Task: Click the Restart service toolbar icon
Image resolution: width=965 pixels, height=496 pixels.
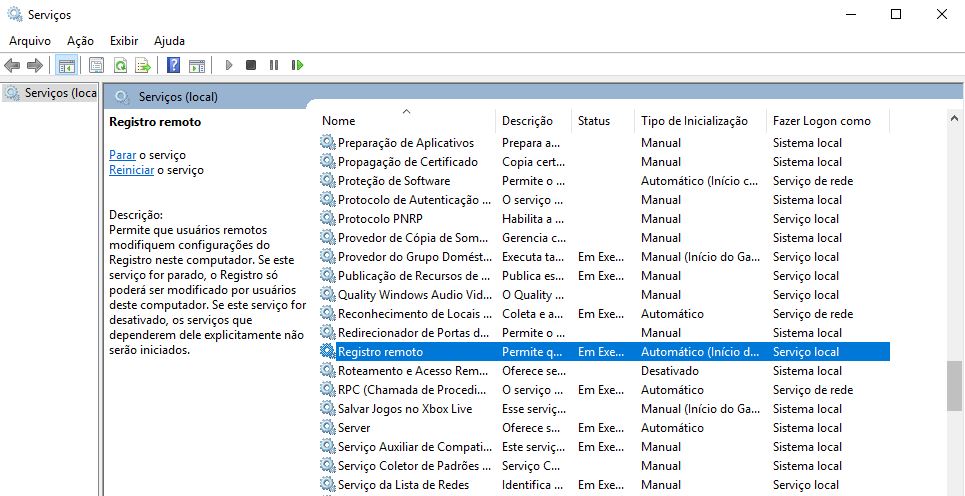Action: click(x=297, y=66)
